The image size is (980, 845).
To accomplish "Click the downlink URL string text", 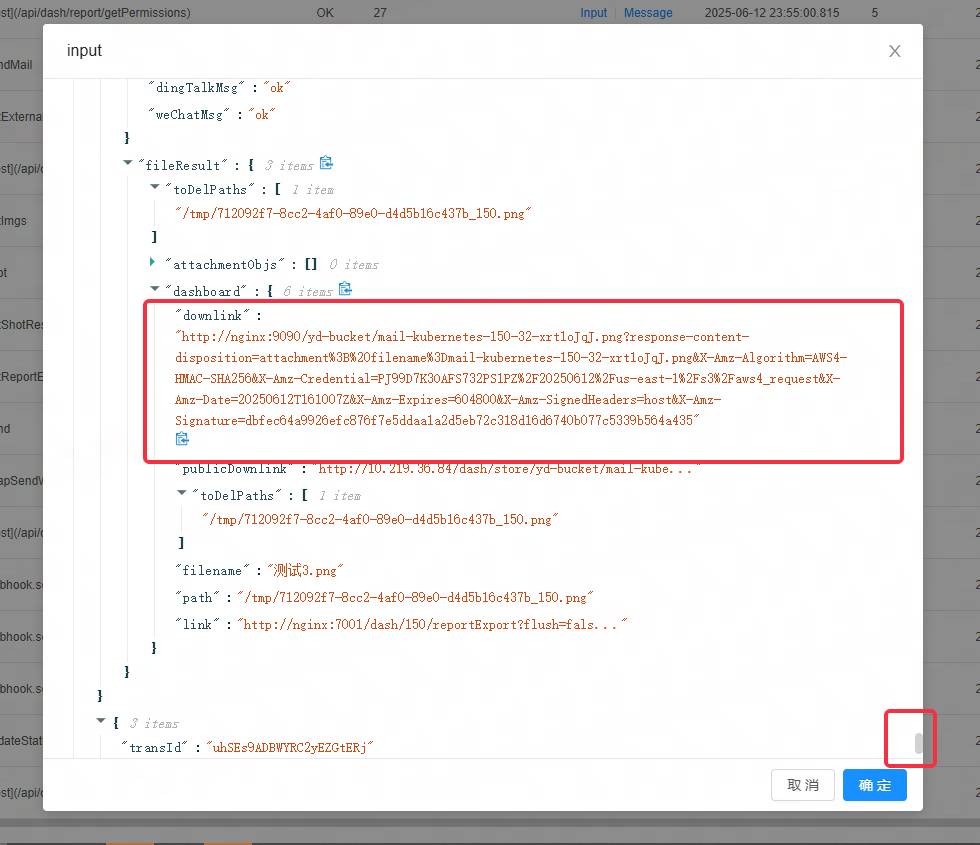I will pos(511,379).
